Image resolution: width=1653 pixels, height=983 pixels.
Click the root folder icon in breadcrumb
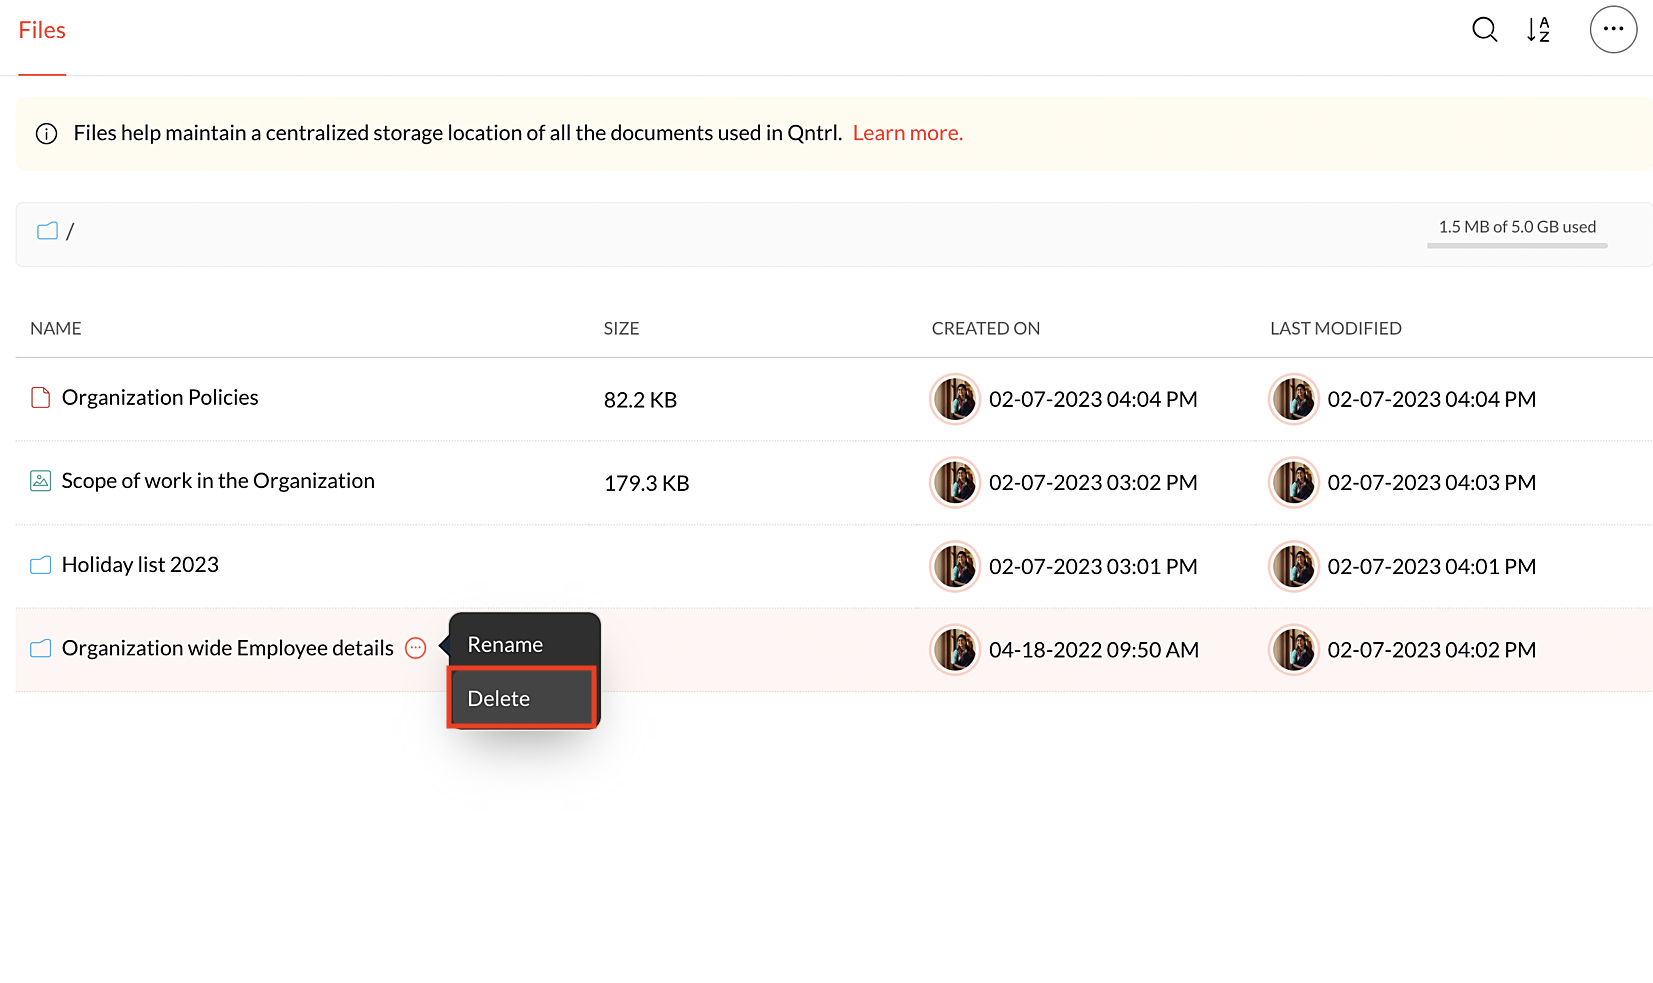pyautogui.click(x=47, y=231)
